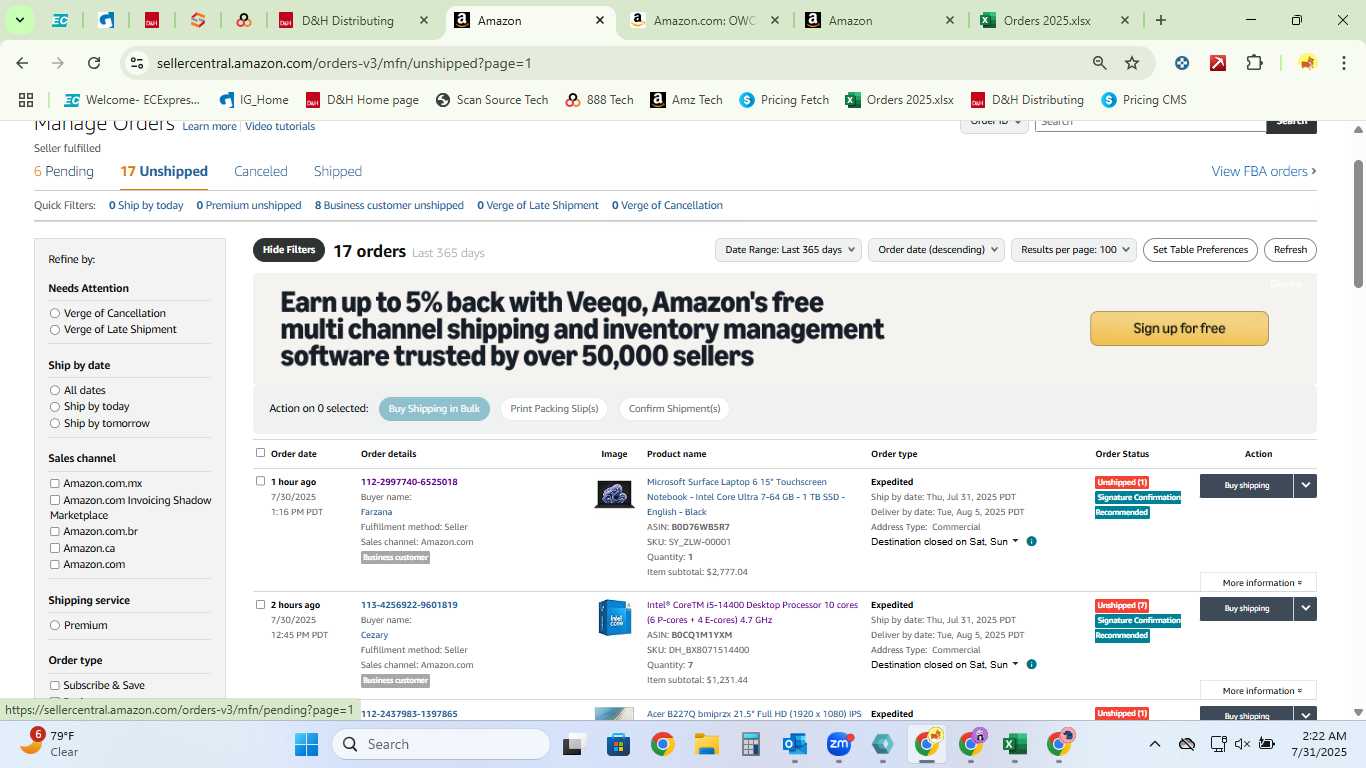Open the tab search dropdown arrow
The width and height of the screenshot is (1366, 768).
tap(19, 20)
